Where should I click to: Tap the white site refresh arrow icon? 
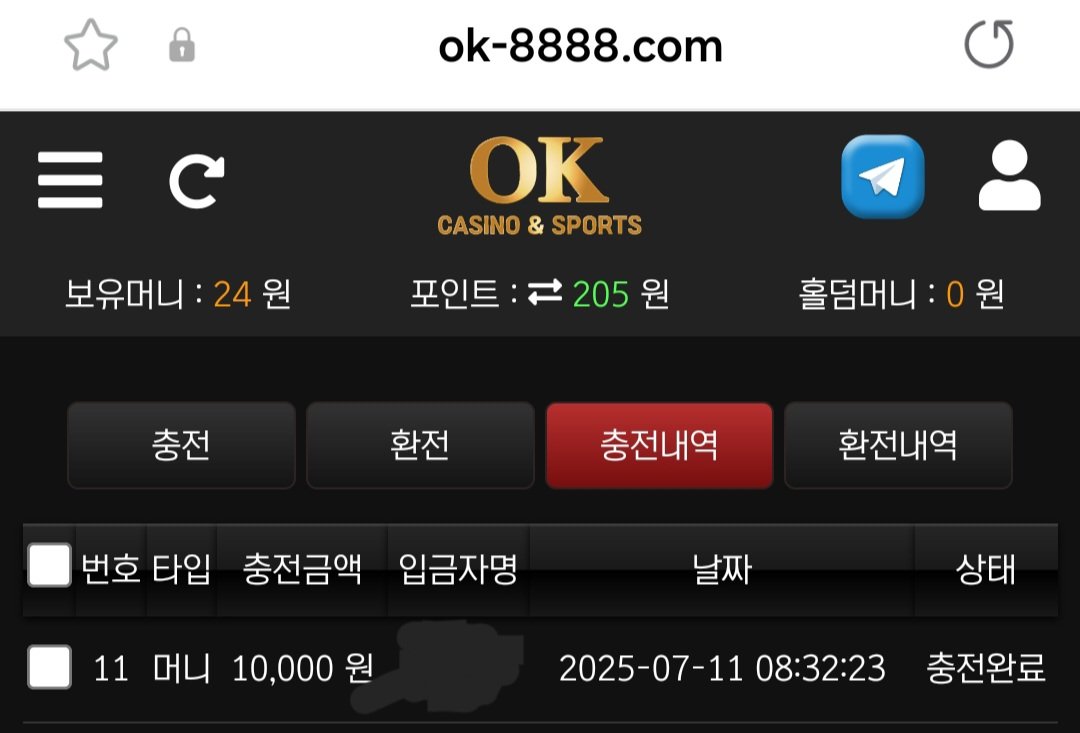pyautogui.click(x=197, y=181)
